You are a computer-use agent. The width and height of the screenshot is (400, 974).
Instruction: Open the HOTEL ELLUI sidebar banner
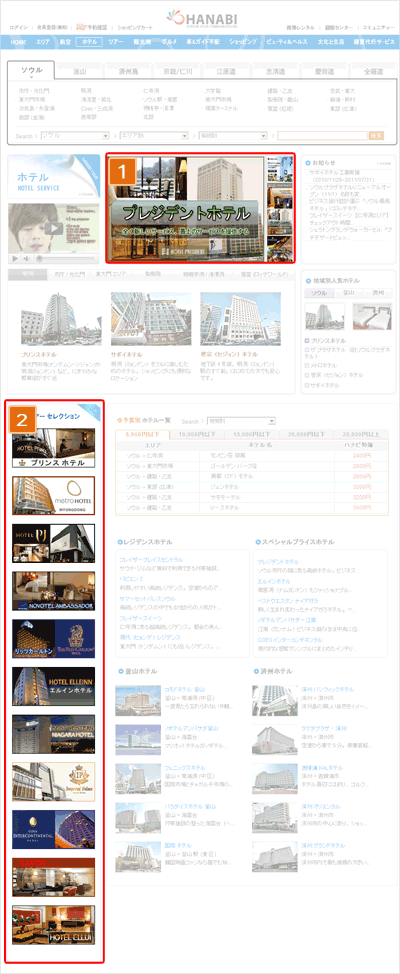[53, 925]
